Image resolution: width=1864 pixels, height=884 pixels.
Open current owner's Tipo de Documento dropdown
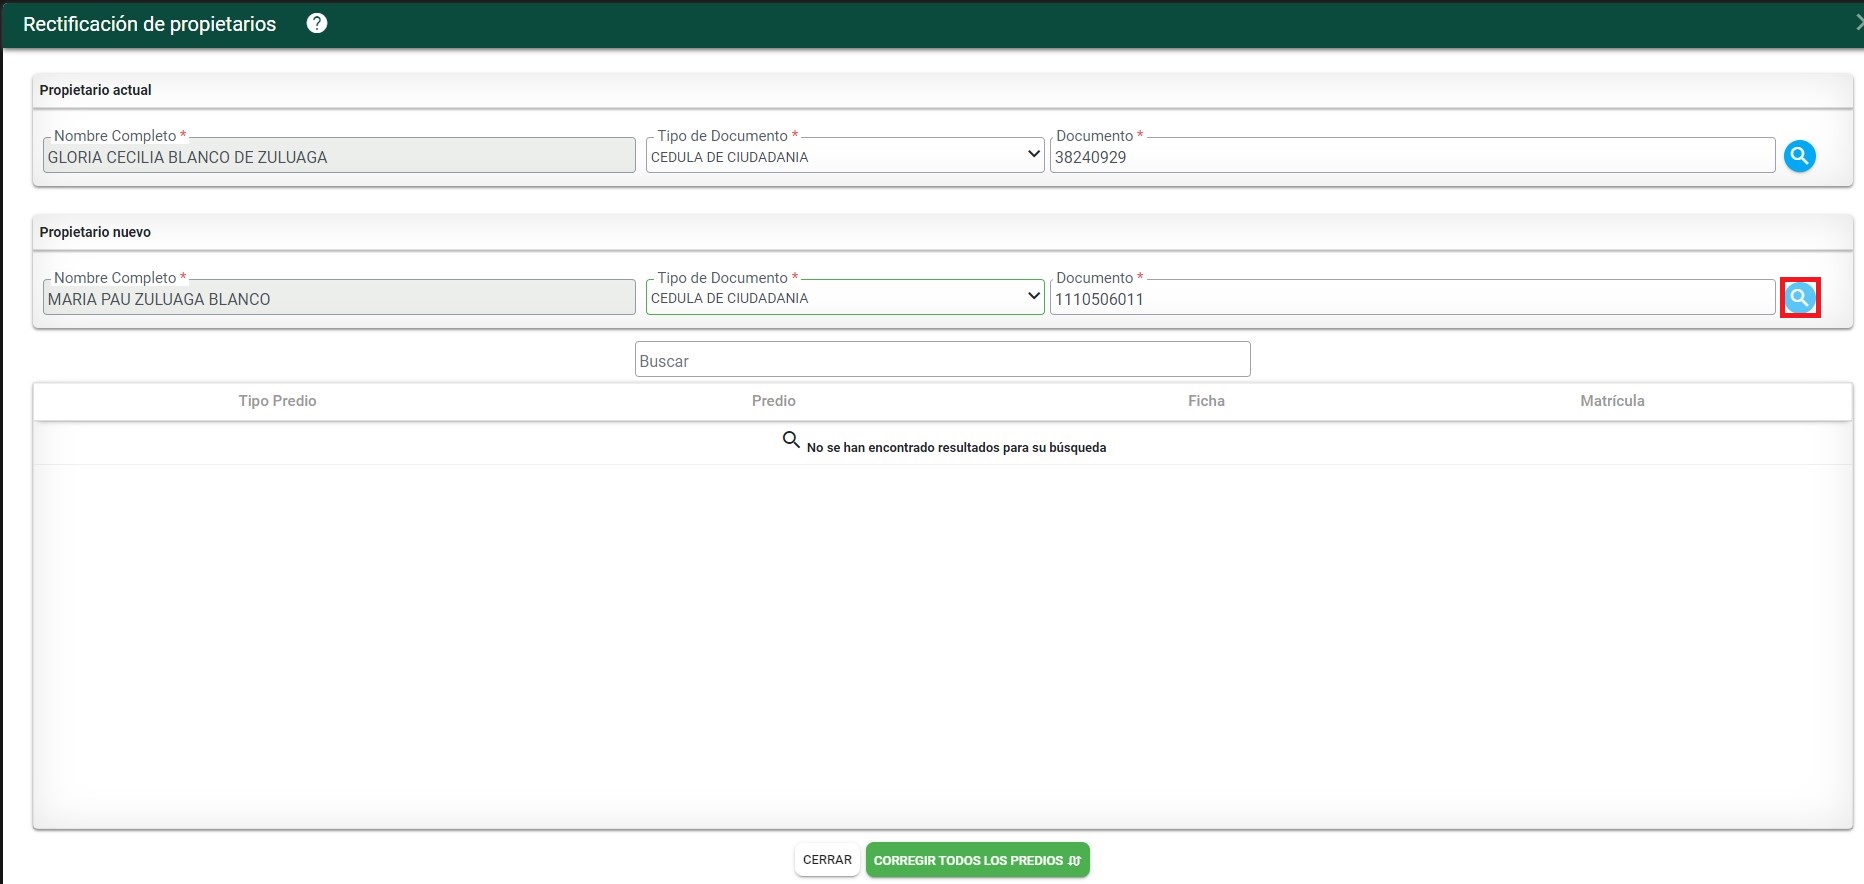coord(844,156)
